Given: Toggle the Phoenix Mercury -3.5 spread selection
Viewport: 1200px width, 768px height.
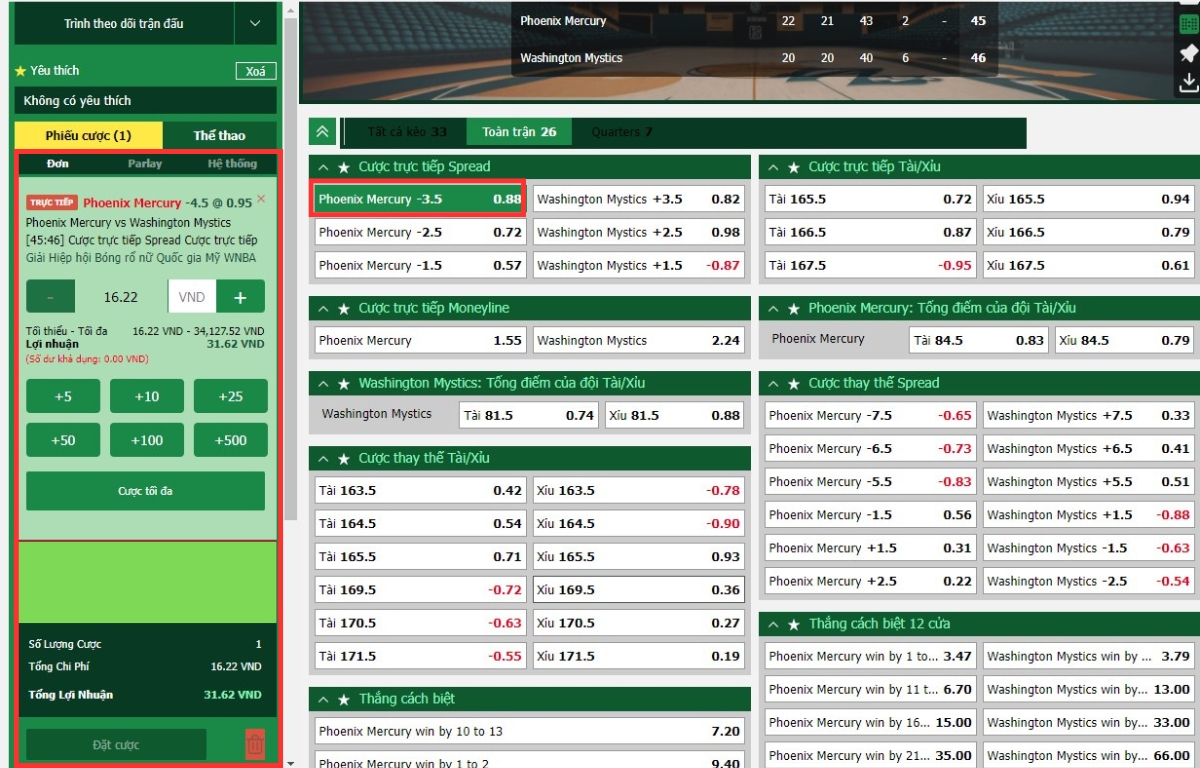Looking at the screenshot, I should pos(419,199).
